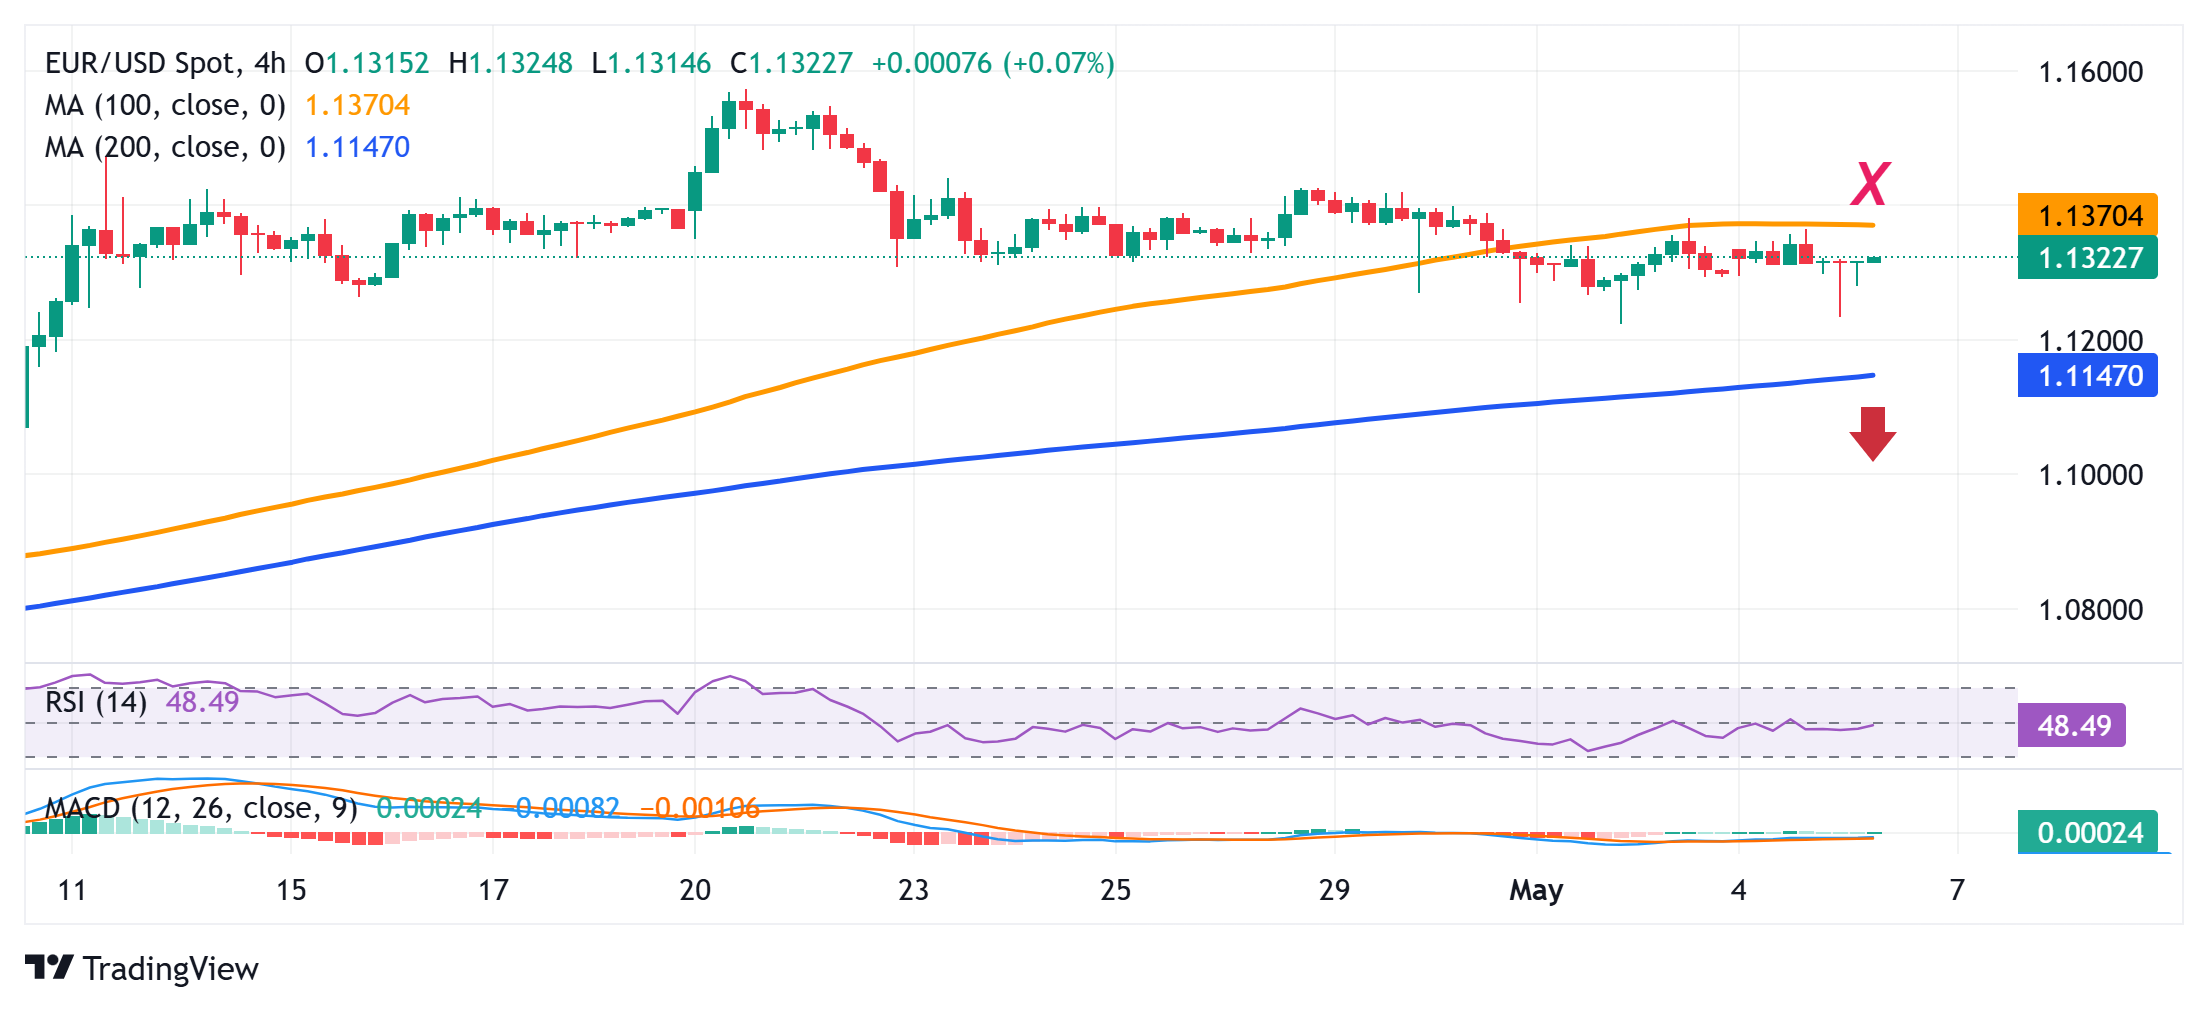
Task: Click the TradingView logo icon
Action: [49, 967]
